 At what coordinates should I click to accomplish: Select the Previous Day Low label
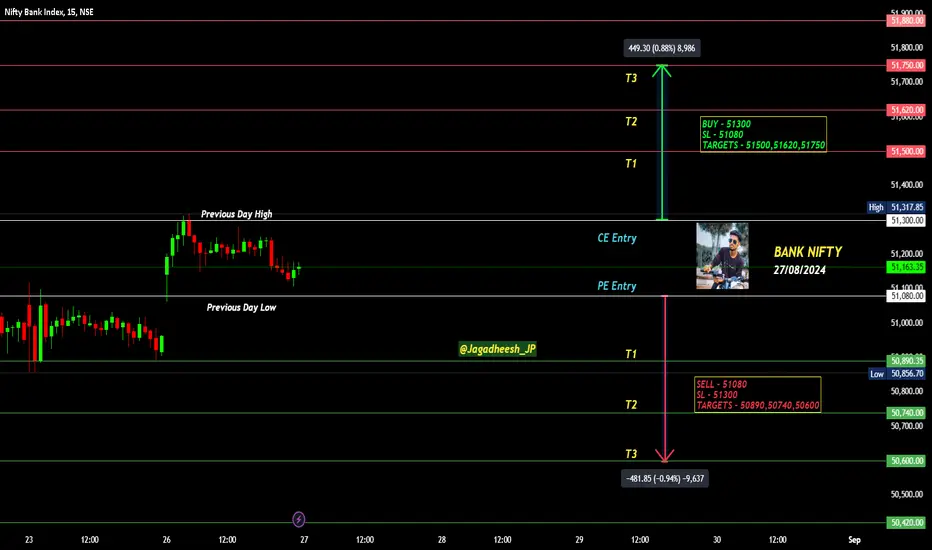click(x=241, y=307)
